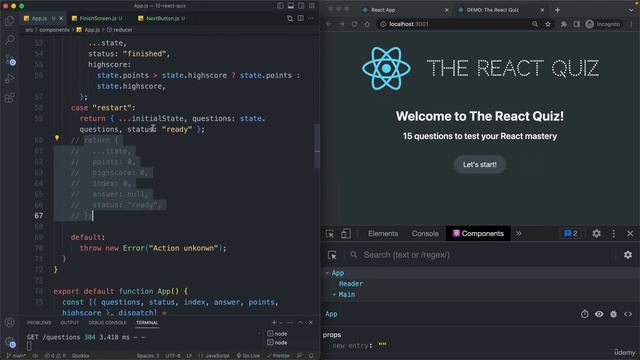Open the Manage gear in VS Code activity bar

click(x=10, y=342)
